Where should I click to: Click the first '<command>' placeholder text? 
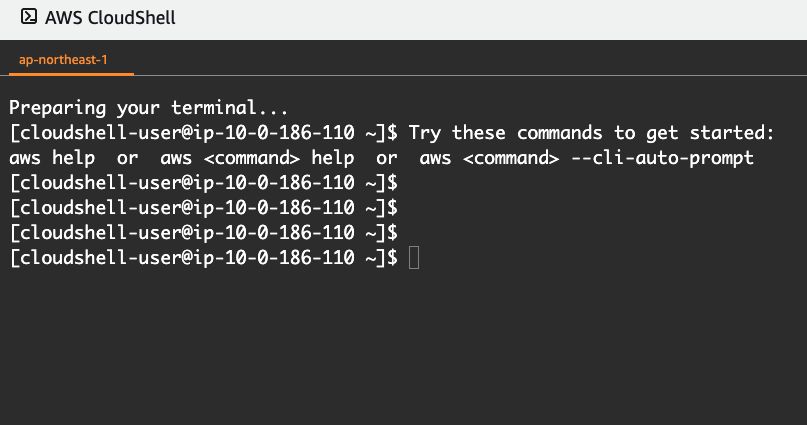252,158
